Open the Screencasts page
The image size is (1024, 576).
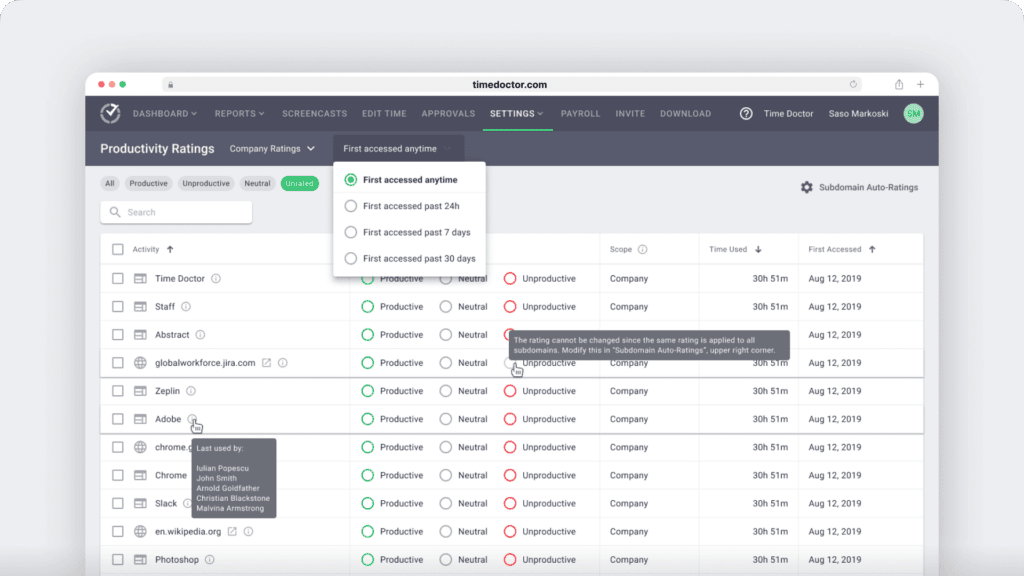[x=315, y=114]
